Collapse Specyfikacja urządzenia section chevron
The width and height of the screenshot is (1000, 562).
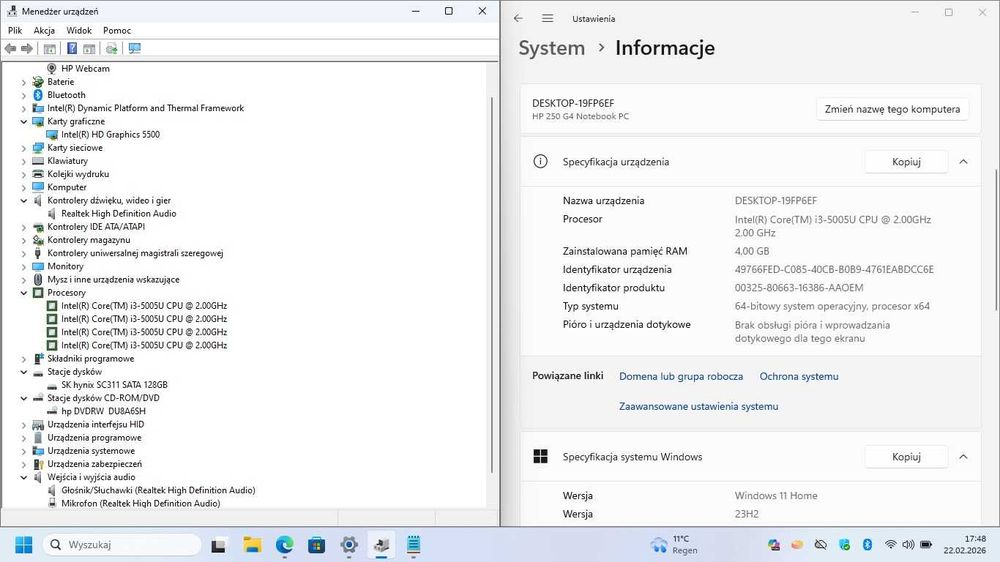point(963,162)
